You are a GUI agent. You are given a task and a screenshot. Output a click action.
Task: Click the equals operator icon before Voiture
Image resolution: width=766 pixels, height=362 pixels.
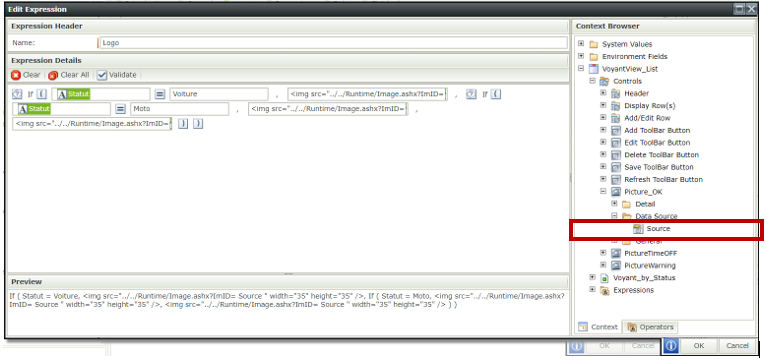[x=160, y=94]
